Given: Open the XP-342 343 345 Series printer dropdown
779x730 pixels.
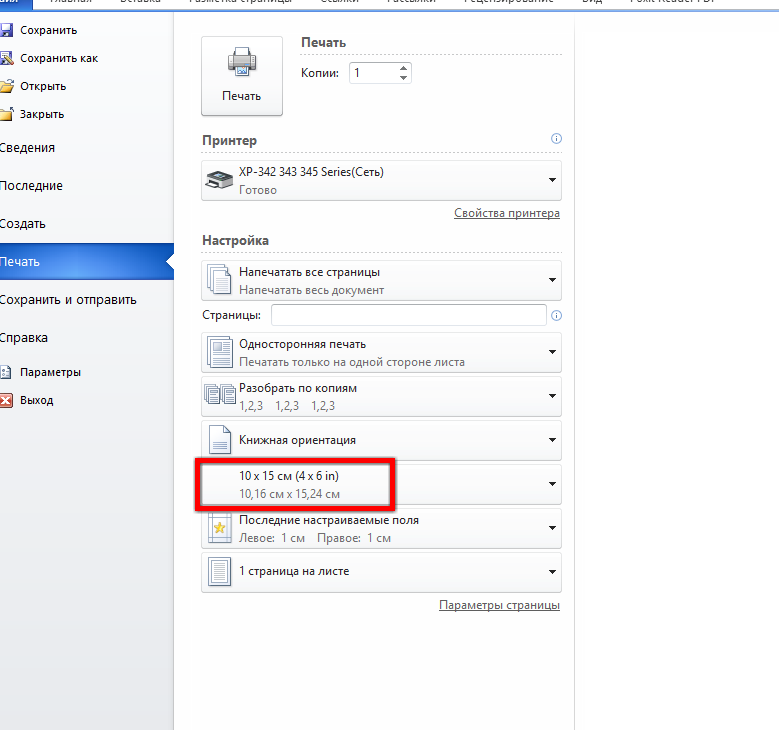Looking at the screenshot, I should [x=382, y=180].
